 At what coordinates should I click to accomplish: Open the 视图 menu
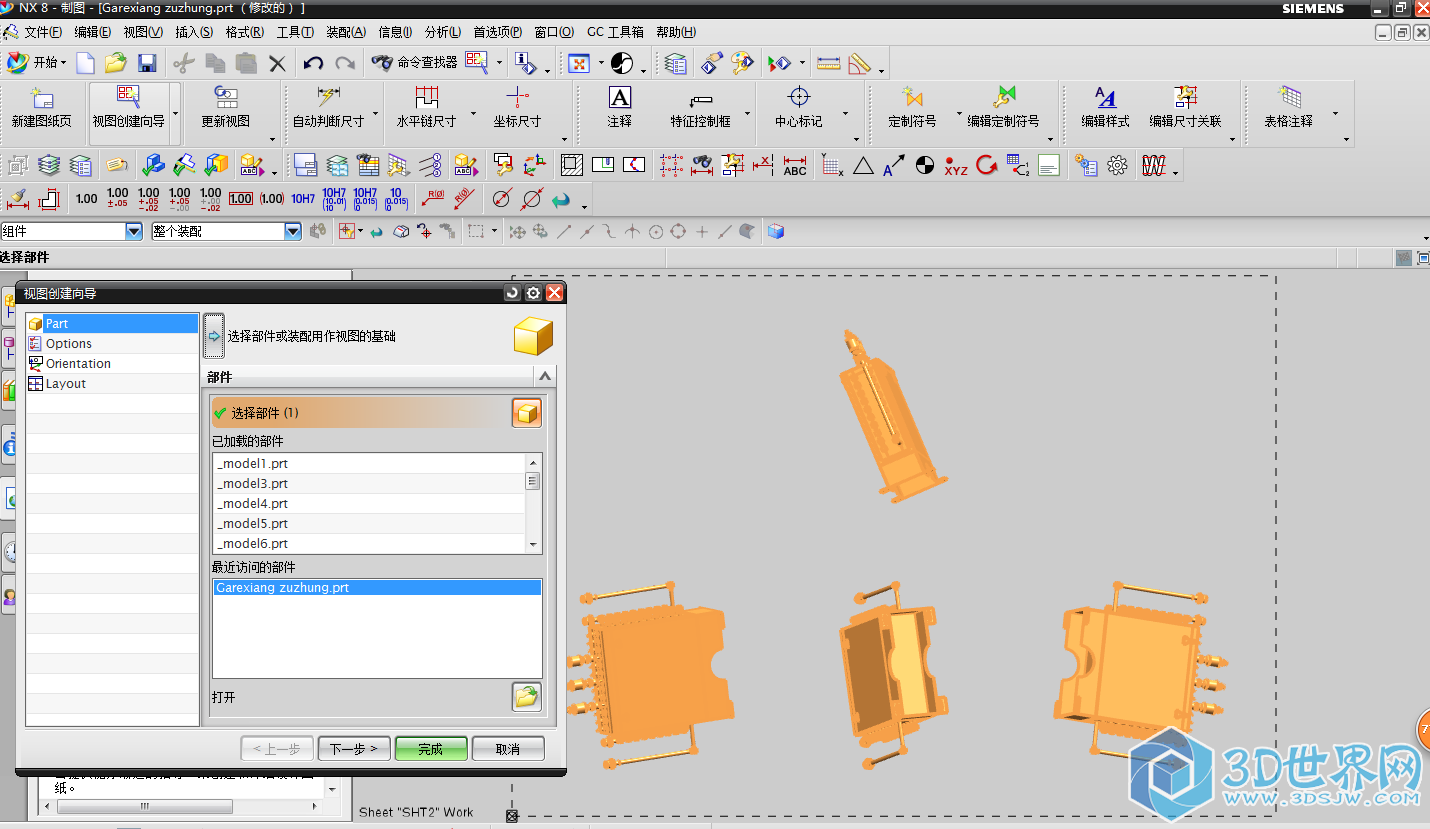click(143, 32)
